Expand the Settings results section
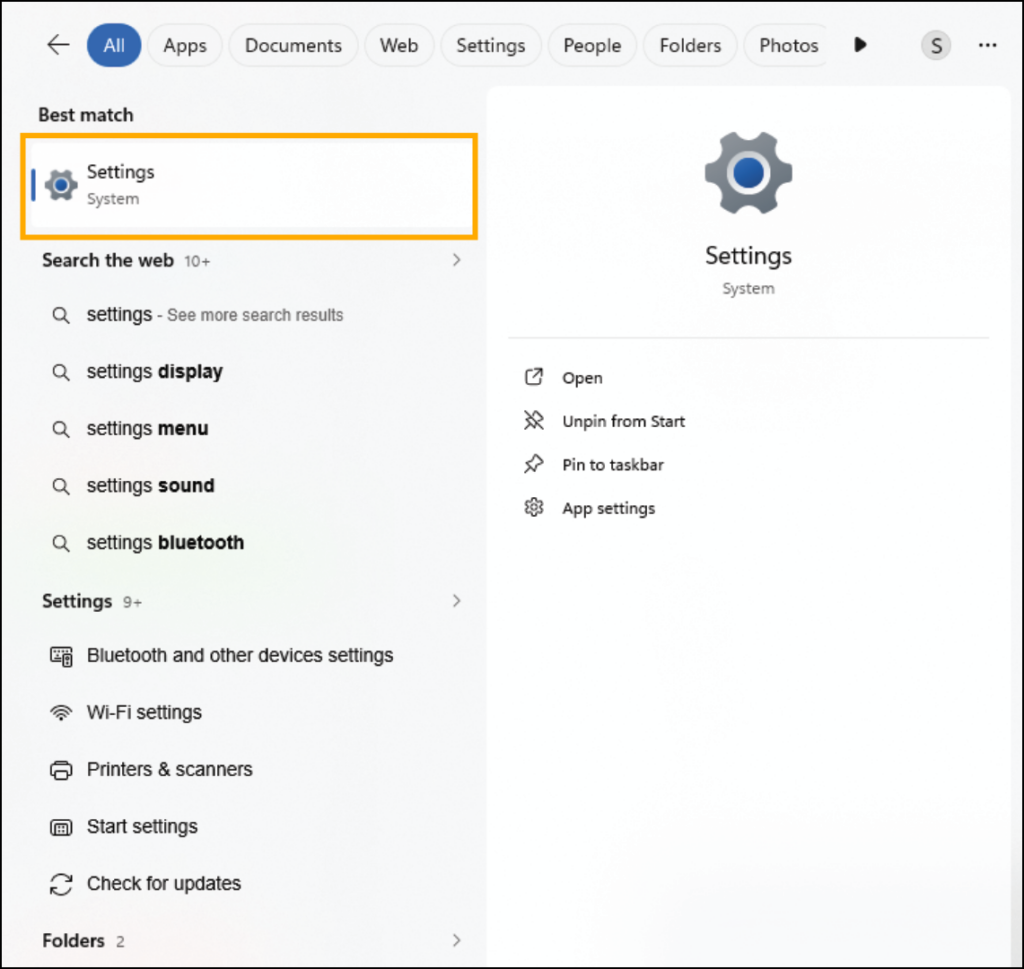1024x969 pixels. coord(457,601)
